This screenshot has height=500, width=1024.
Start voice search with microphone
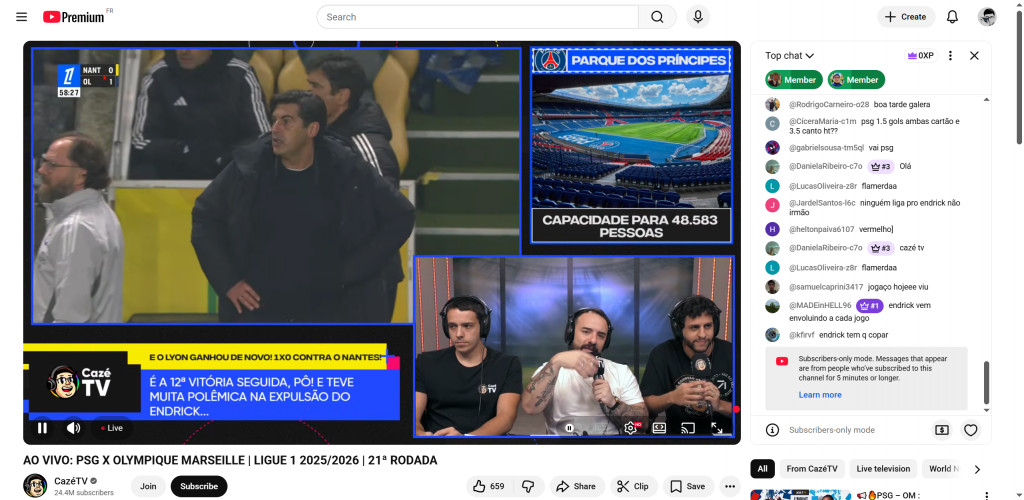[697, 17]
